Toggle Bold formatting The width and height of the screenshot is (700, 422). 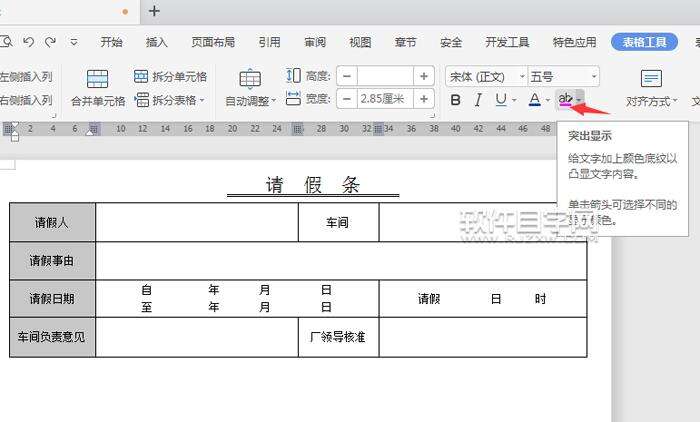click(x=455, y=100)
